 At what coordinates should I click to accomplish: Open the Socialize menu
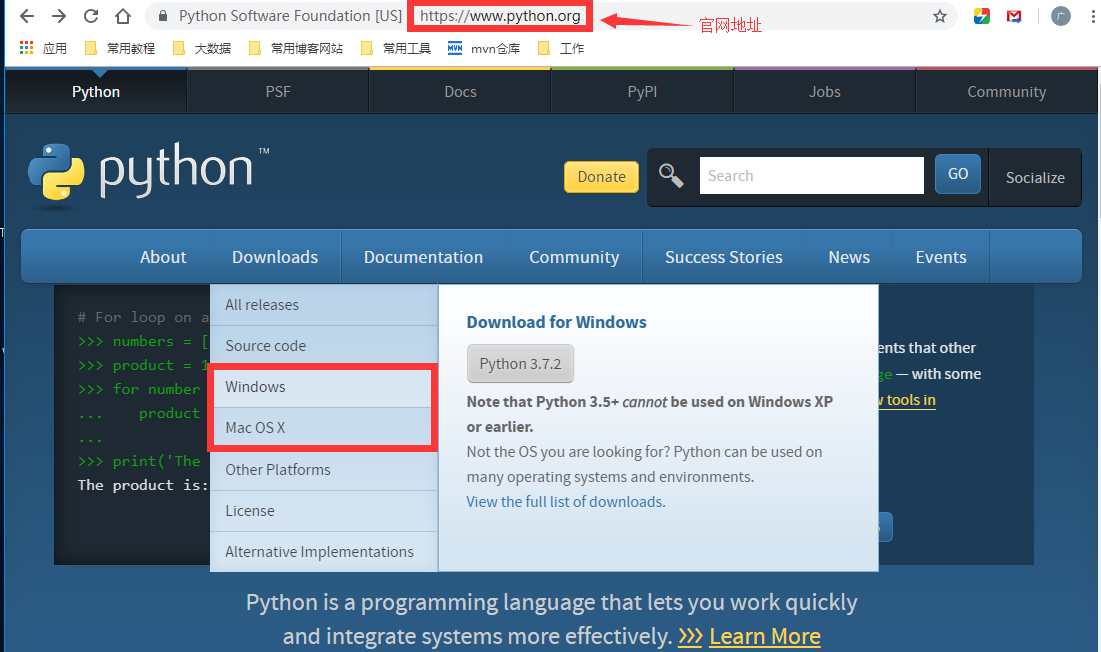tap(1035, 178)
